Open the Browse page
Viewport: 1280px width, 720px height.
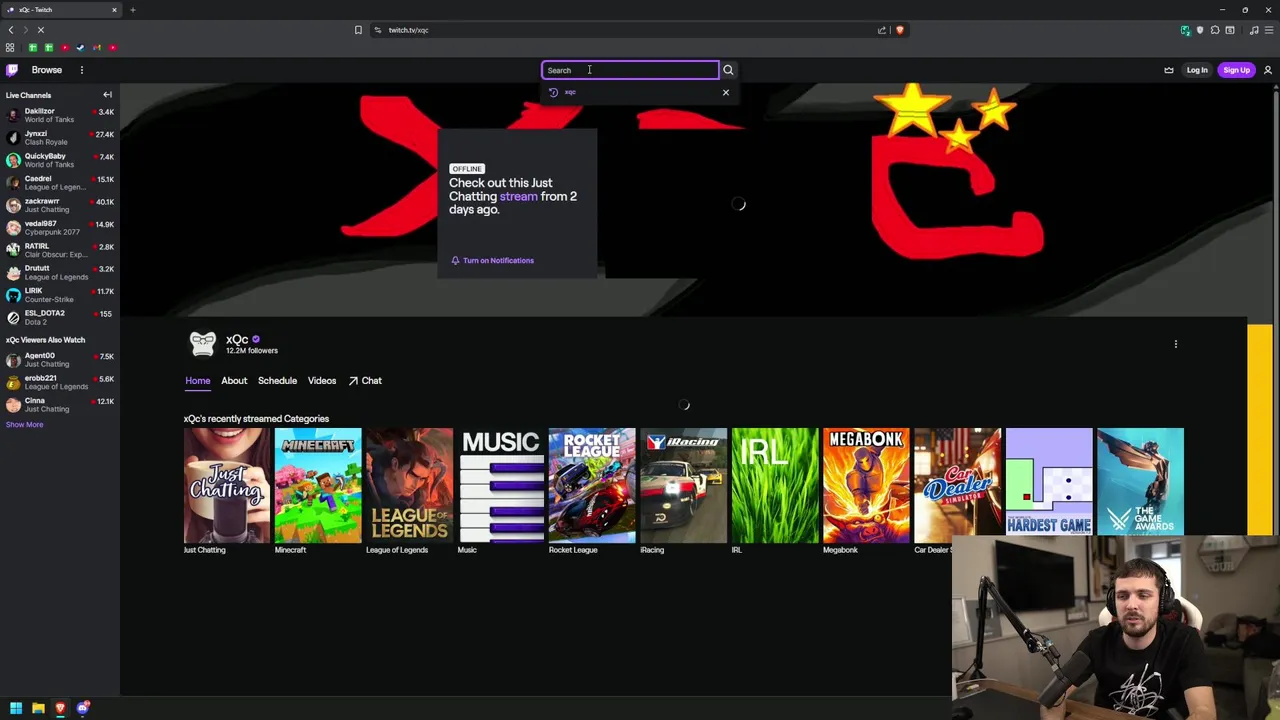46,70
